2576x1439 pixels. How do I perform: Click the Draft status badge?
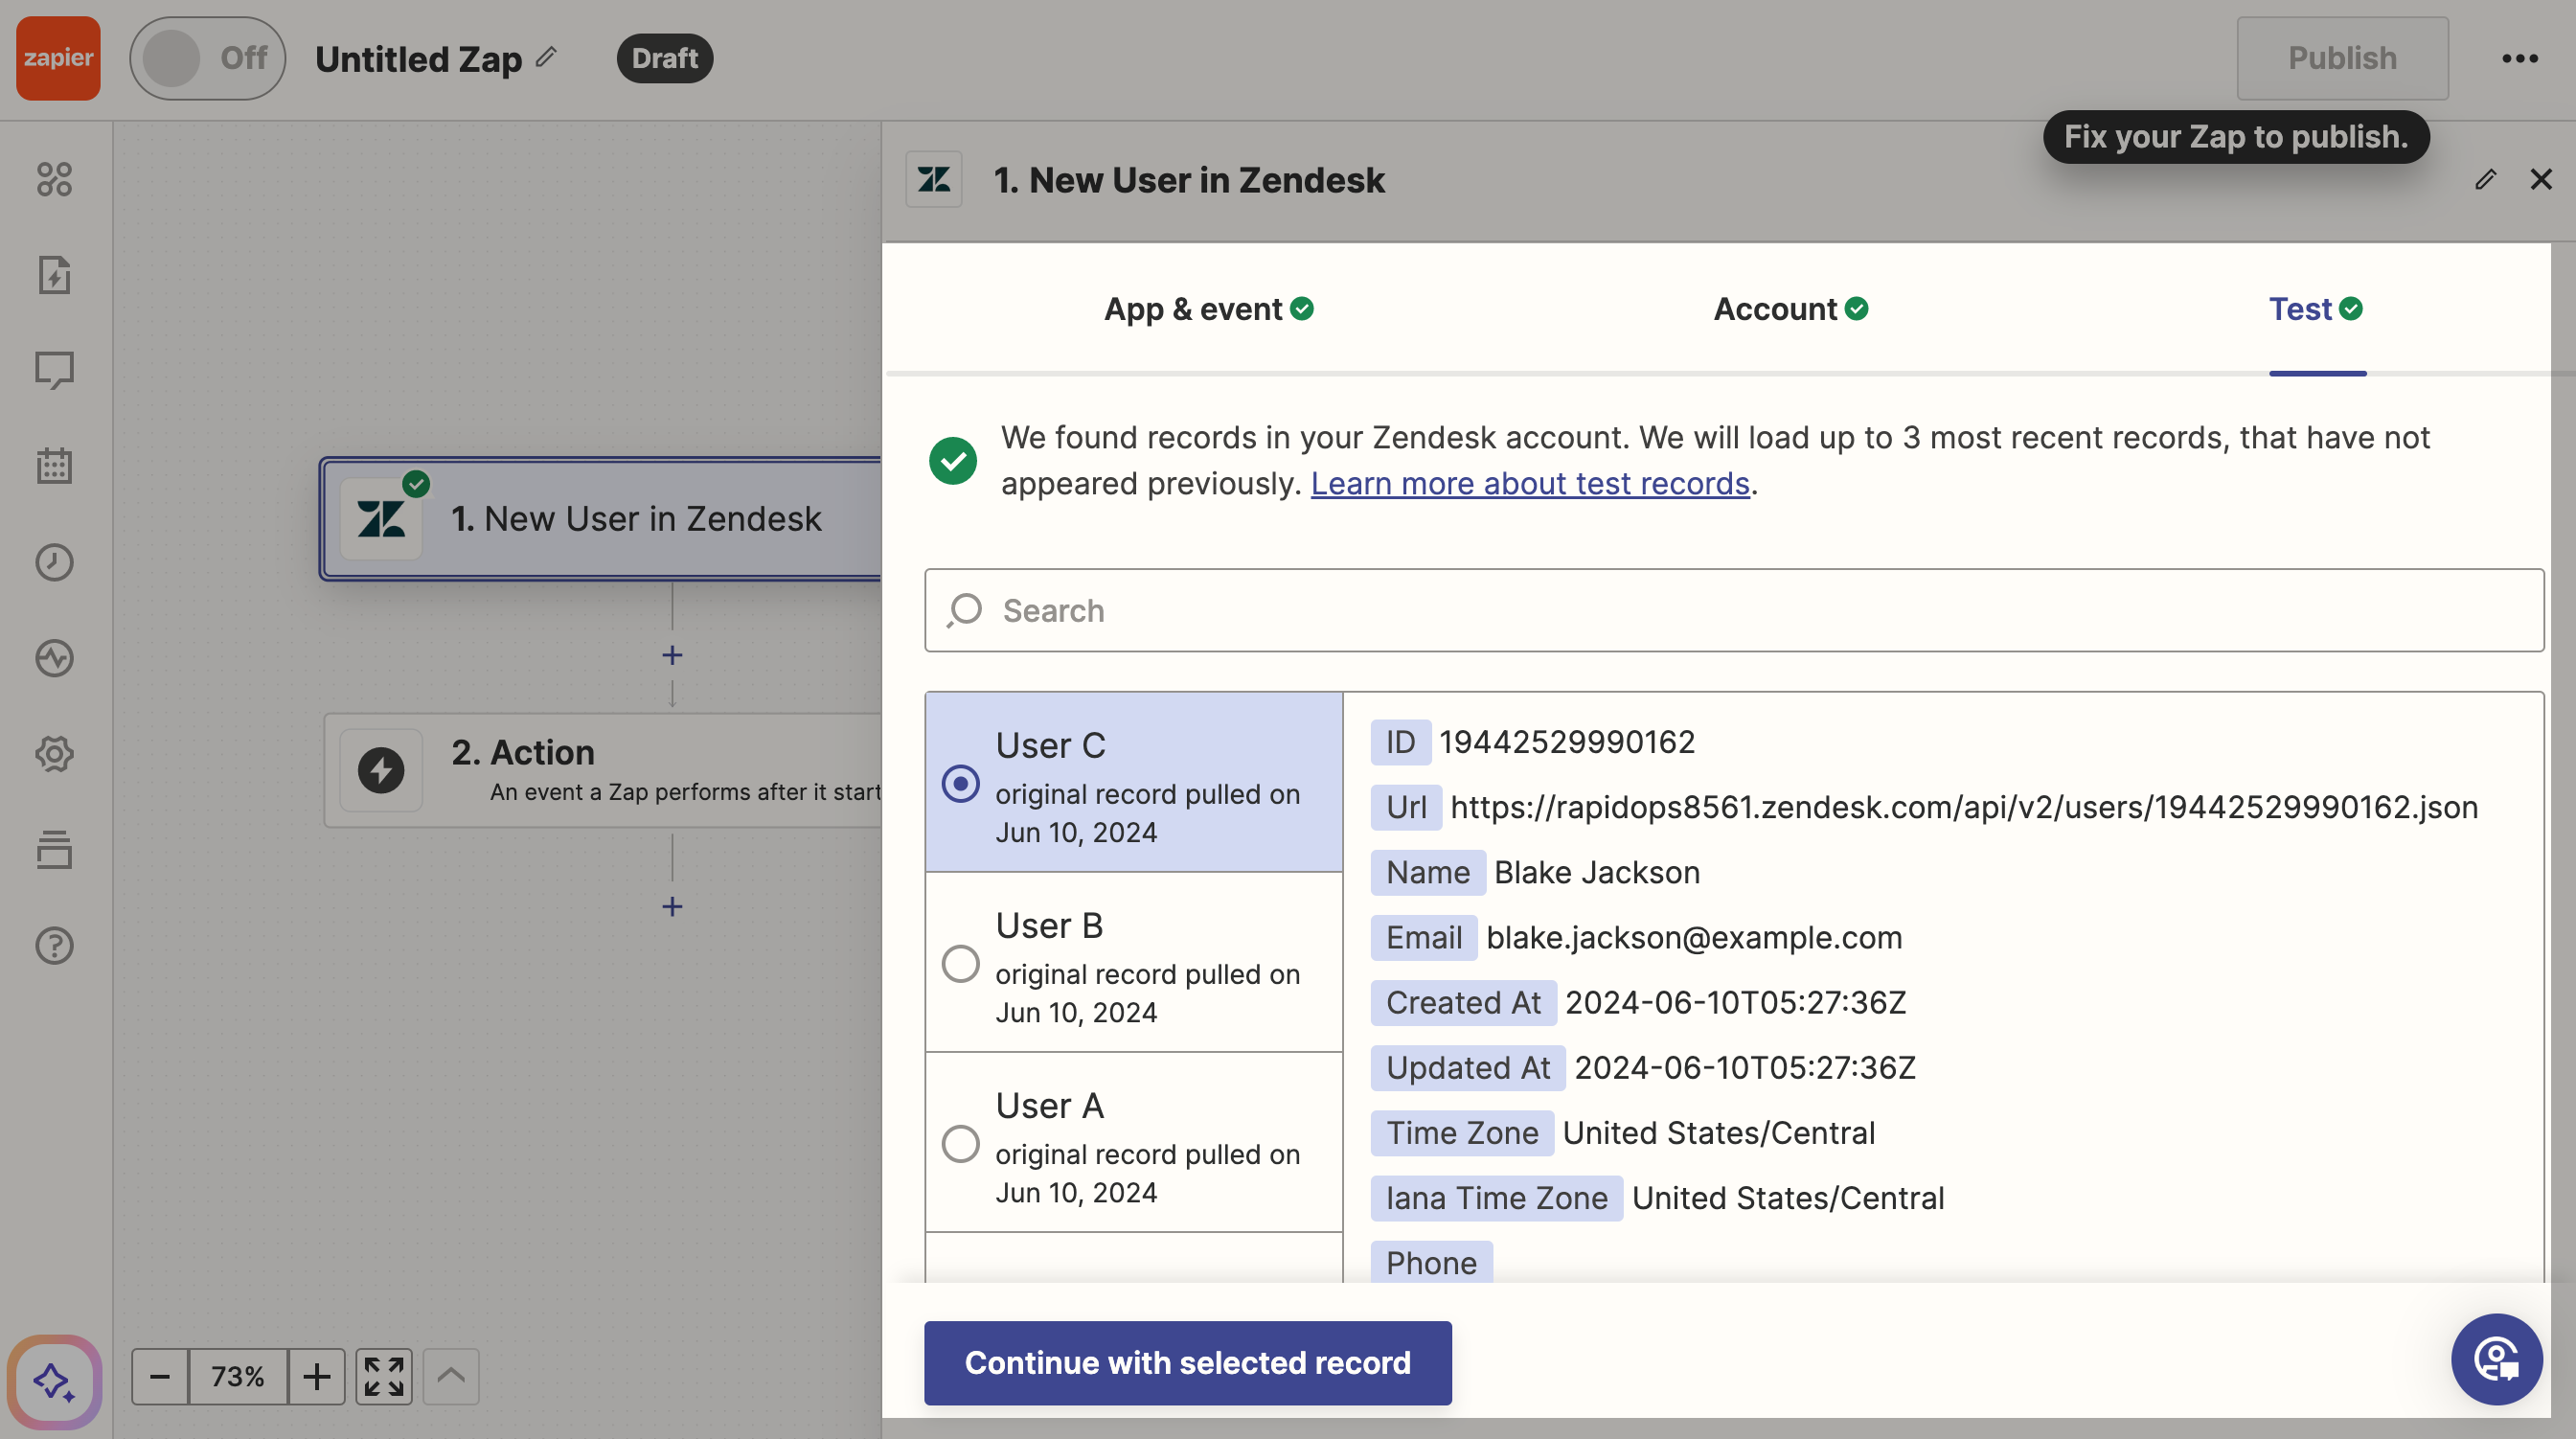[x=664, y=58]
